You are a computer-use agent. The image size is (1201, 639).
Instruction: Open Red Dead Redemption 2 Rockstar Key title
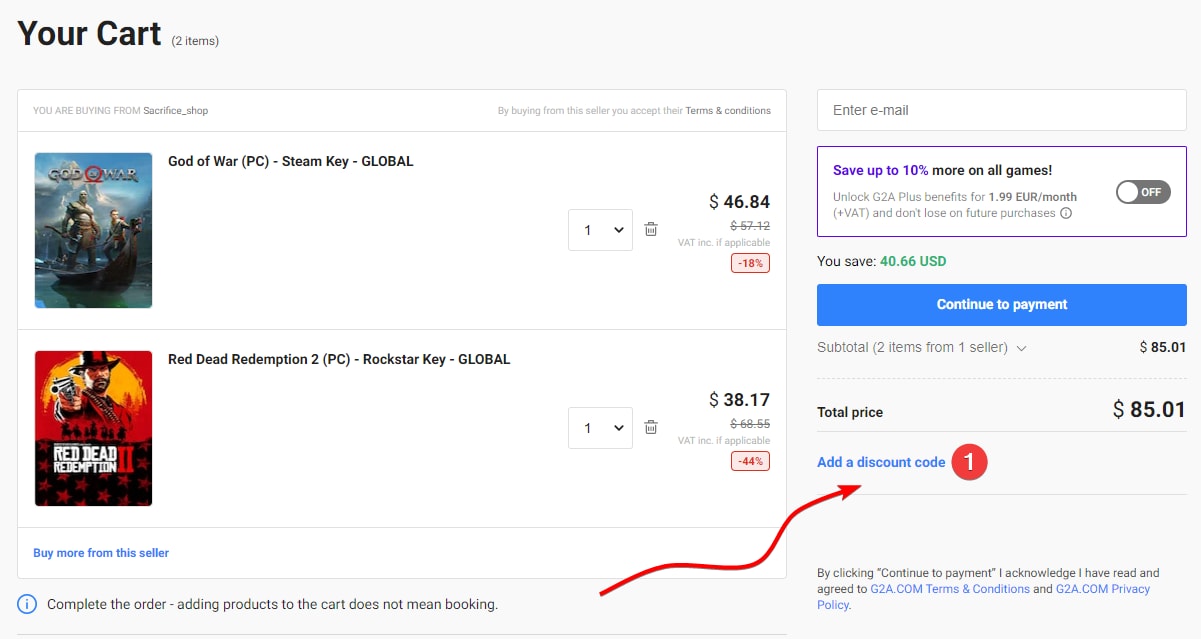point(339,359)
